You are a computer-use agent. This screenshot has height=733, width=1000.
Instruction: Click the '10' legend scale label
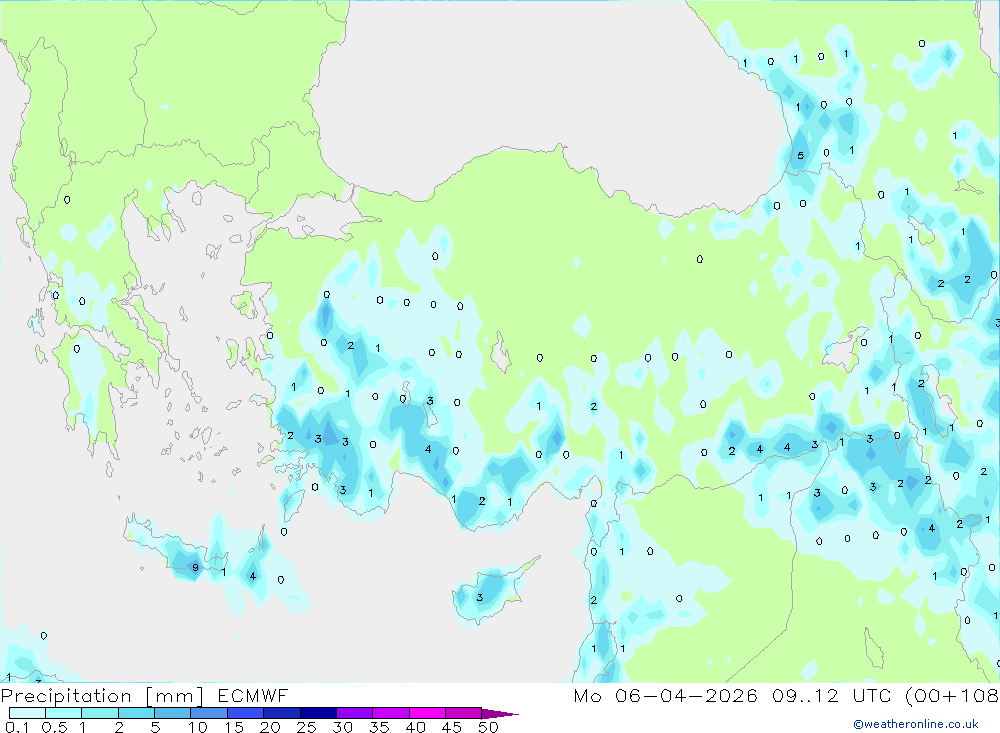(x=197, y=727)
